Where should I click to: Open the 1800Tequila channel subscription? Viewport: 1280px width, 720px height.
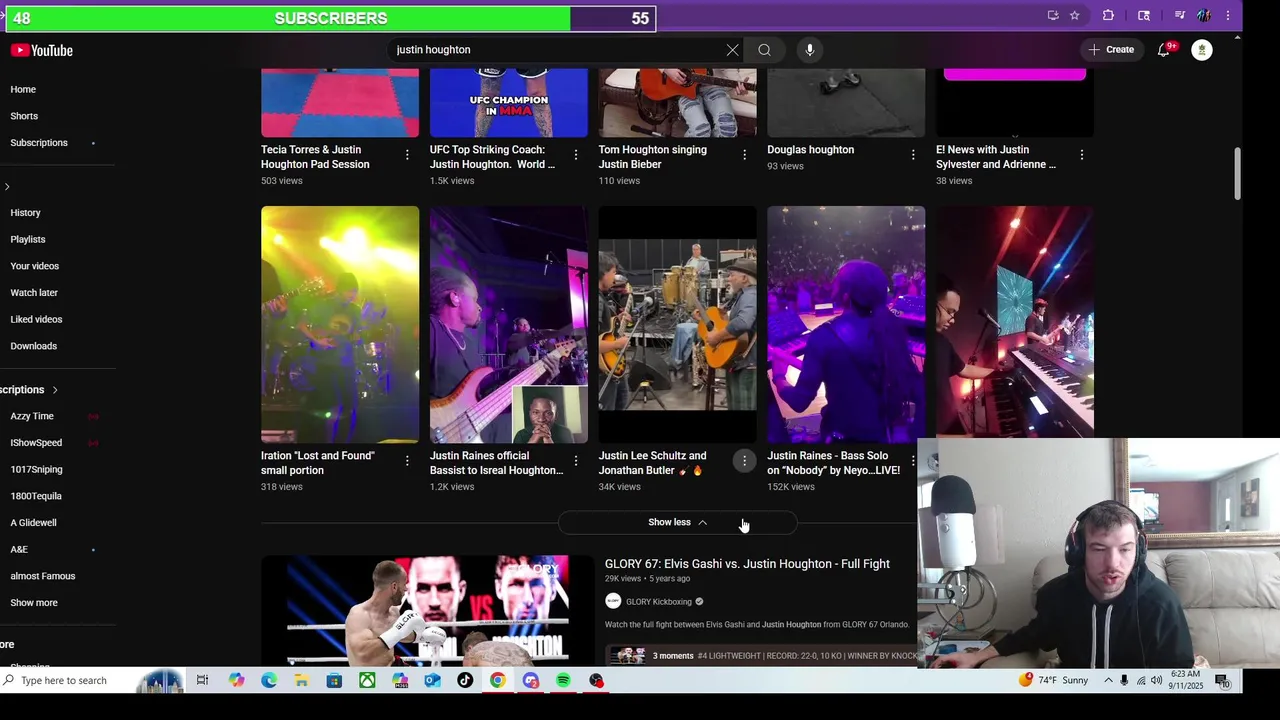click(36, 496)
